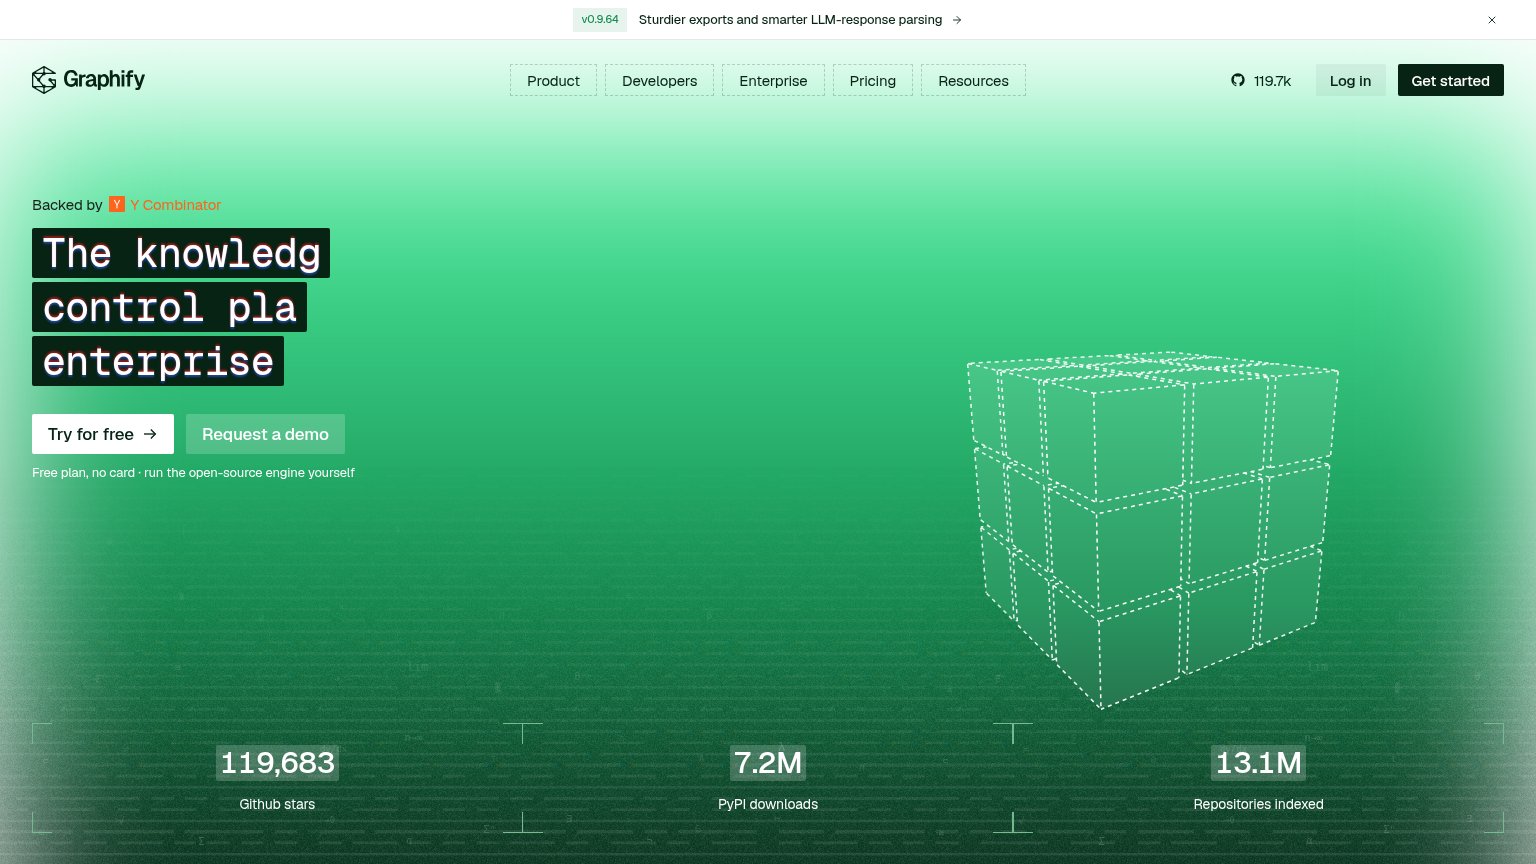
Task: Click the 'Github stars' label
Action: (x=277, y=804)
